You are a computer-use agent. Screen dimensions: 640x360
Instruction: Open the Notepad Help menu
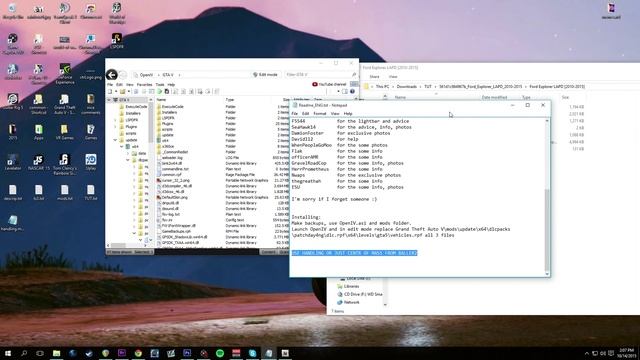tap(348, 113)
